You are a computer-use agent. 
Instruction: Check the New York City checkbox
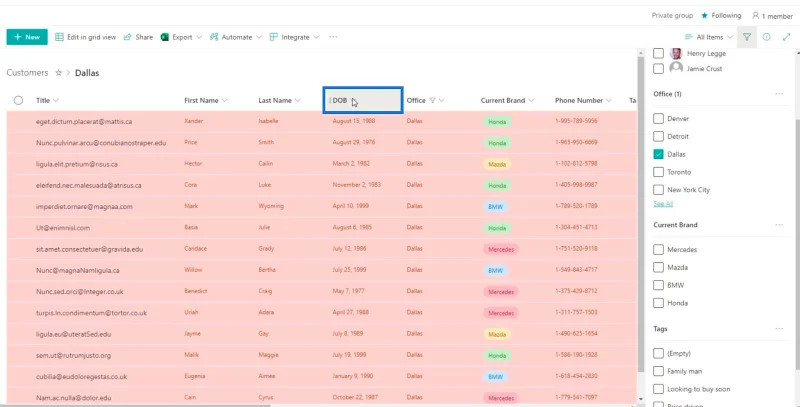point(658,190)
